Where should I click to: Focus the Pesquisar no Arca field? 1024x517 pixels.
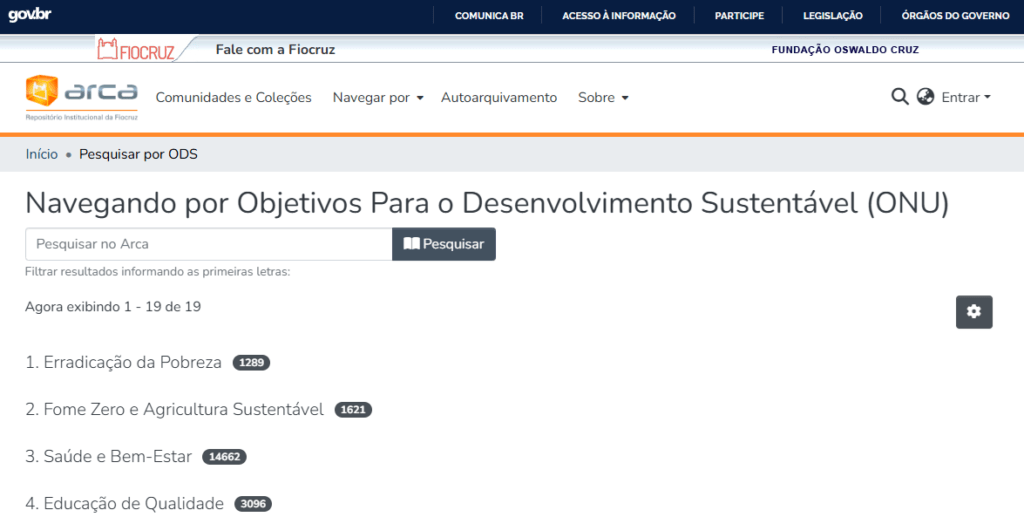pyautogui.click(x=208, y=244)
